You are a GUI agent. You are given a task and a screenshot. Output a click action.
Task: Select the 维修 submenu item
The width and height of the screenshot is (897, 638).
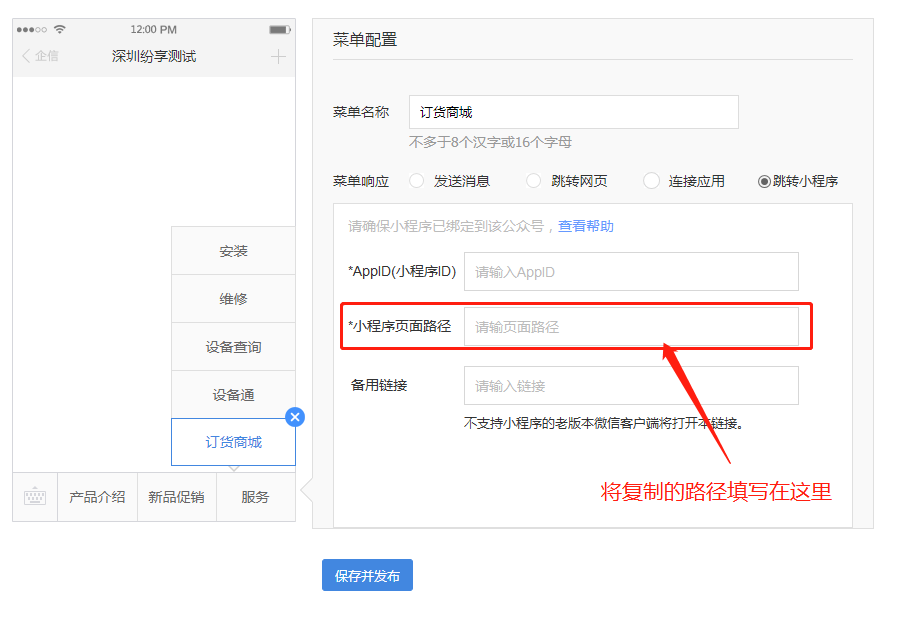233,299
